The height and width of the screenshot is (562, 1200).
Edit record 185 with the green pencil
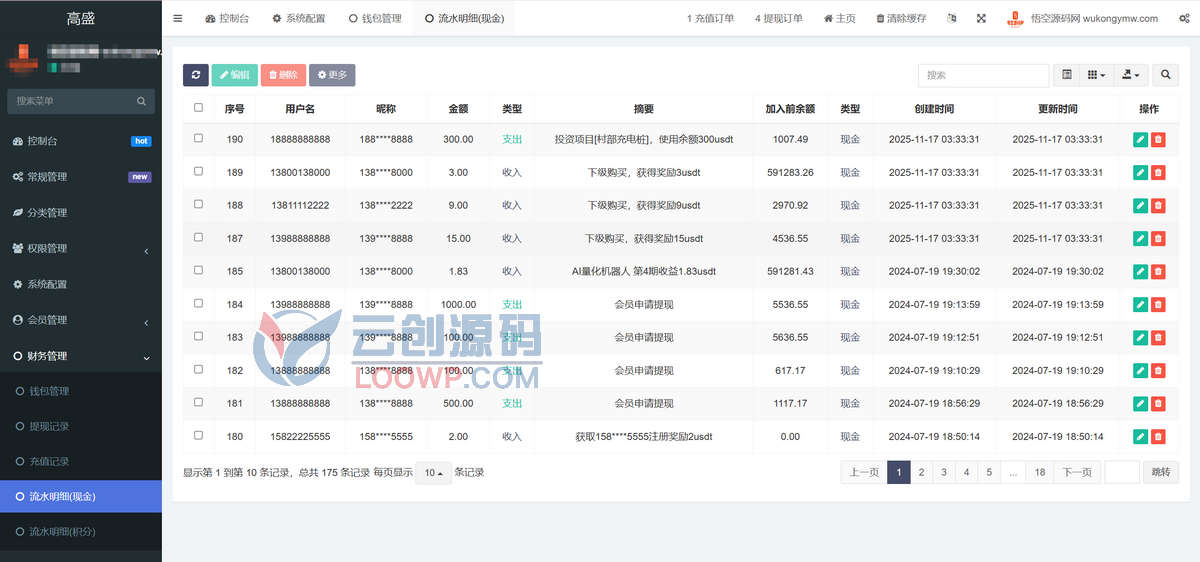pyautogui.click(x=1140, y=272)
